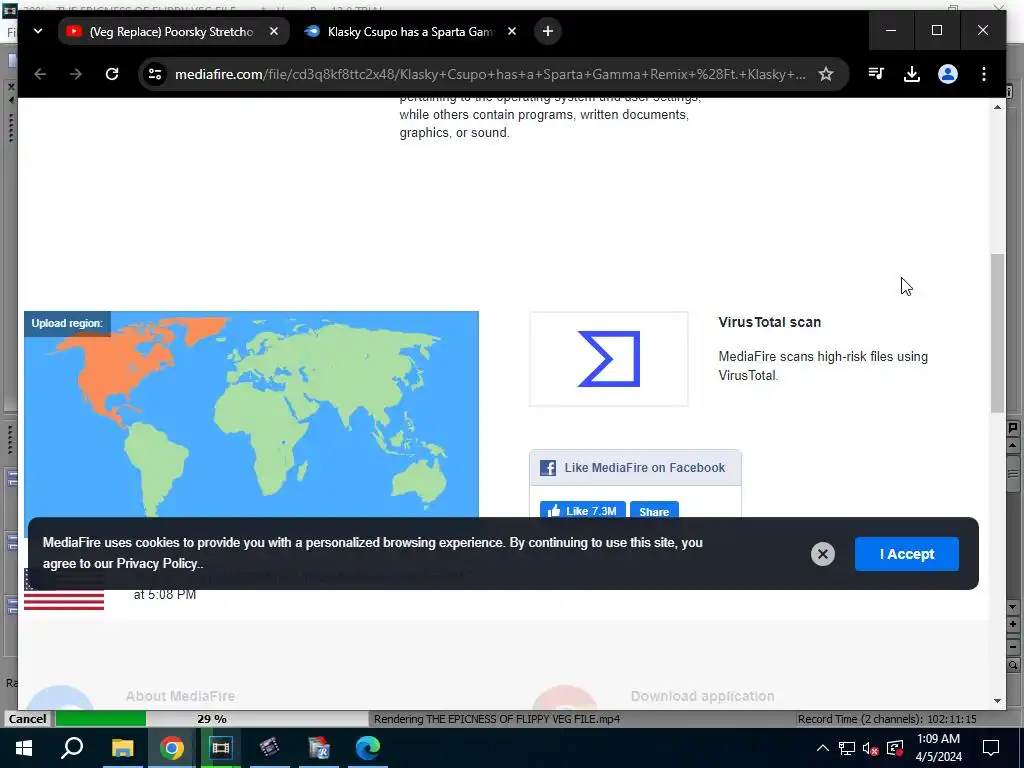The image size is (1024, 768).
Task: Click the network tray icon
Action: pyautogui.click(x=847, y=748)
